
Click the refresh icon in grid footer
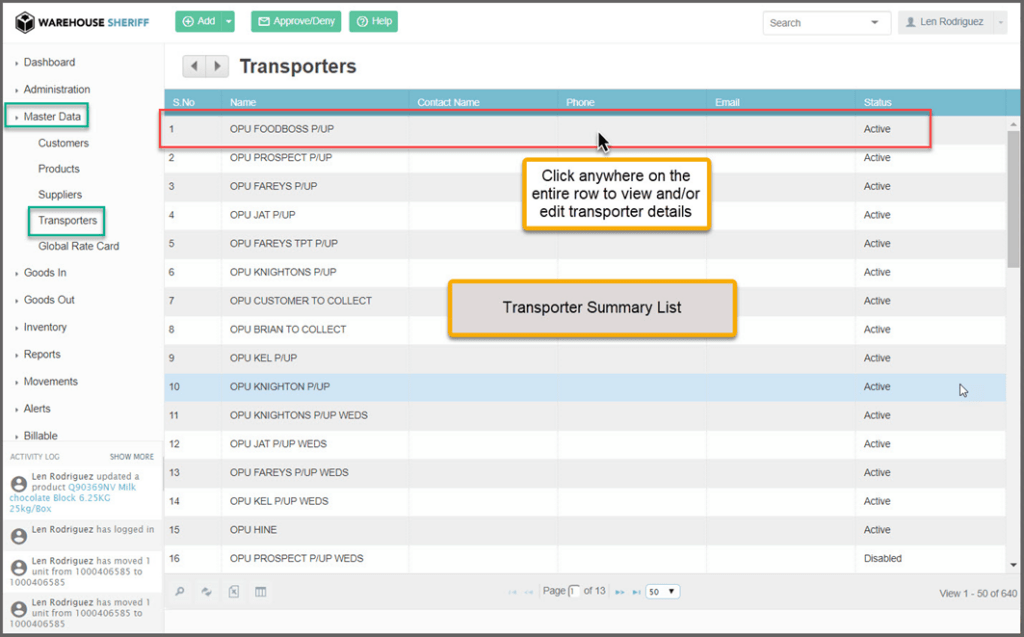pyautogui.click(x=206, y=591)
